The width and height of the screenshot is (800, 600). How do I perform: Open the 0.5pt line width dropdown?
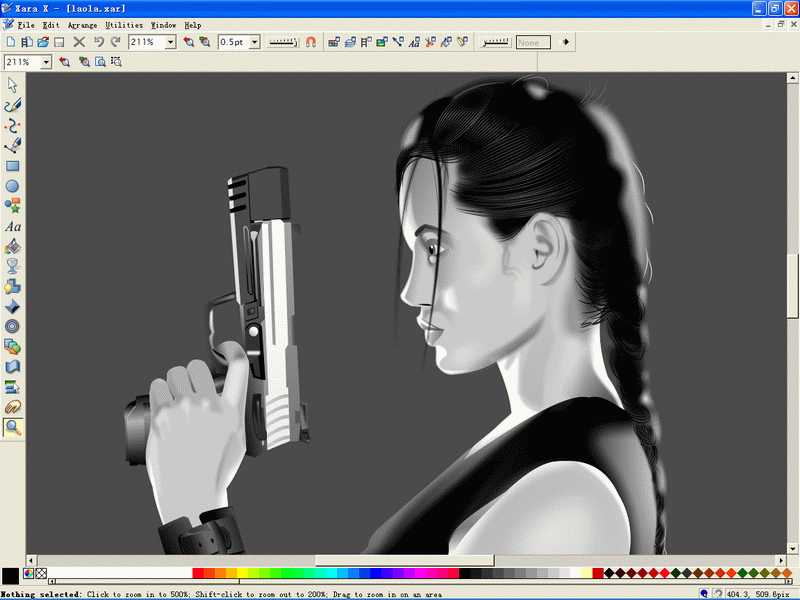pos(255,42)
